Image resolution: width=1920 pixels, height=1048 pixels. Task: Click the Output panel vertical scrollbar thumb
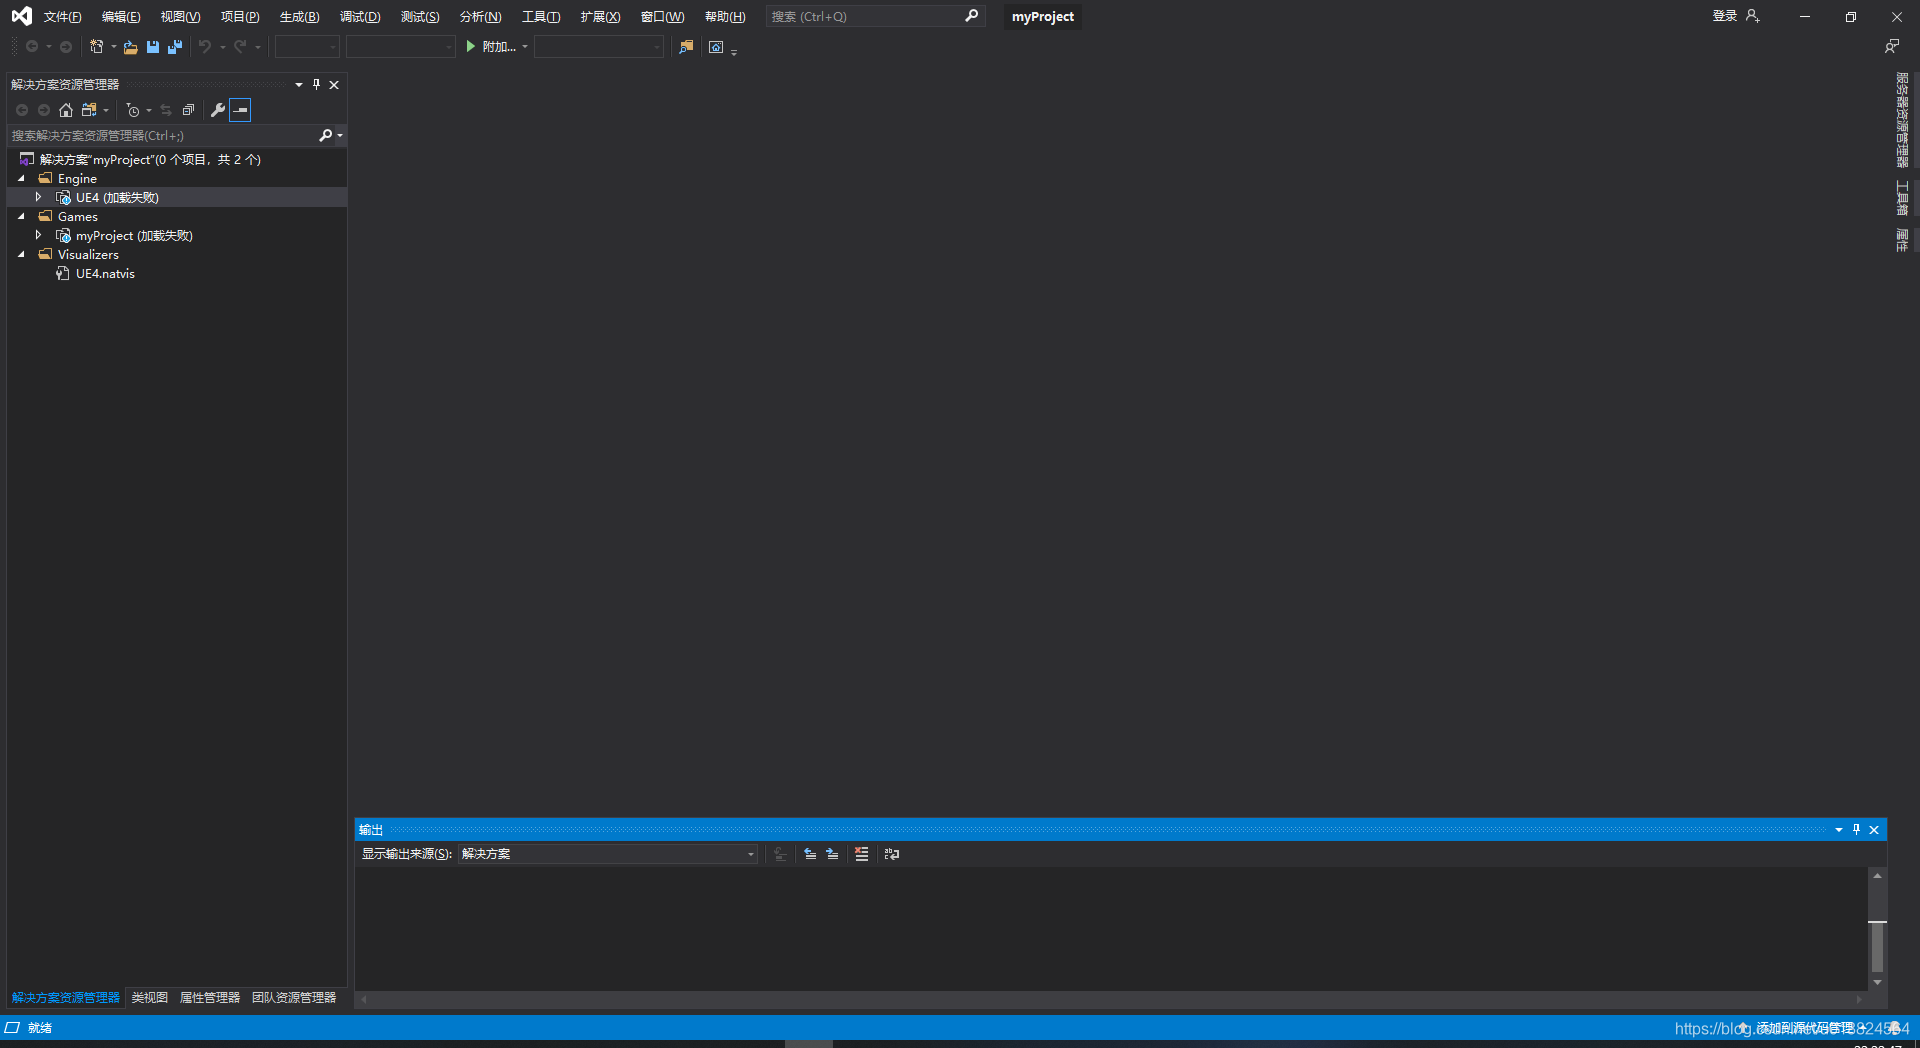1877,946
